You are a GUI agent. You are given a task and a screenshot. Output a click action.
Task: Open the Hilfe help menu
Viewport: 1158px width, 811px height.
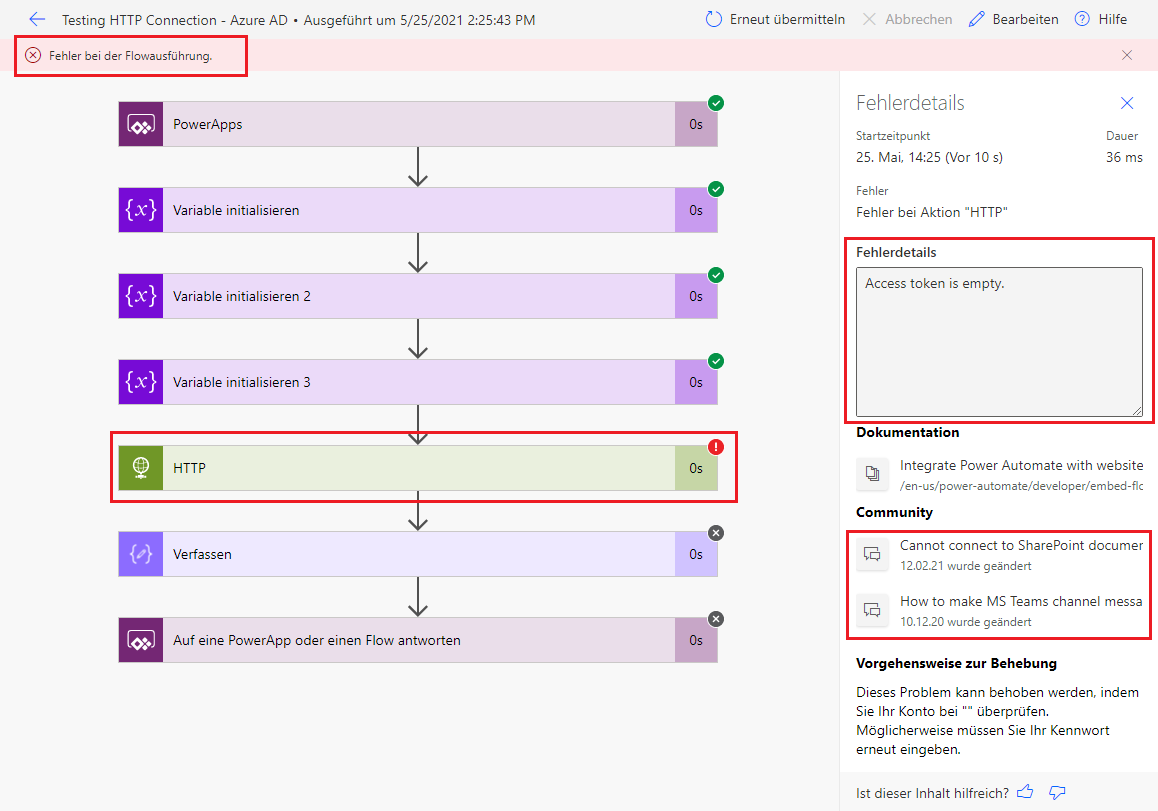click(1100, 19)
